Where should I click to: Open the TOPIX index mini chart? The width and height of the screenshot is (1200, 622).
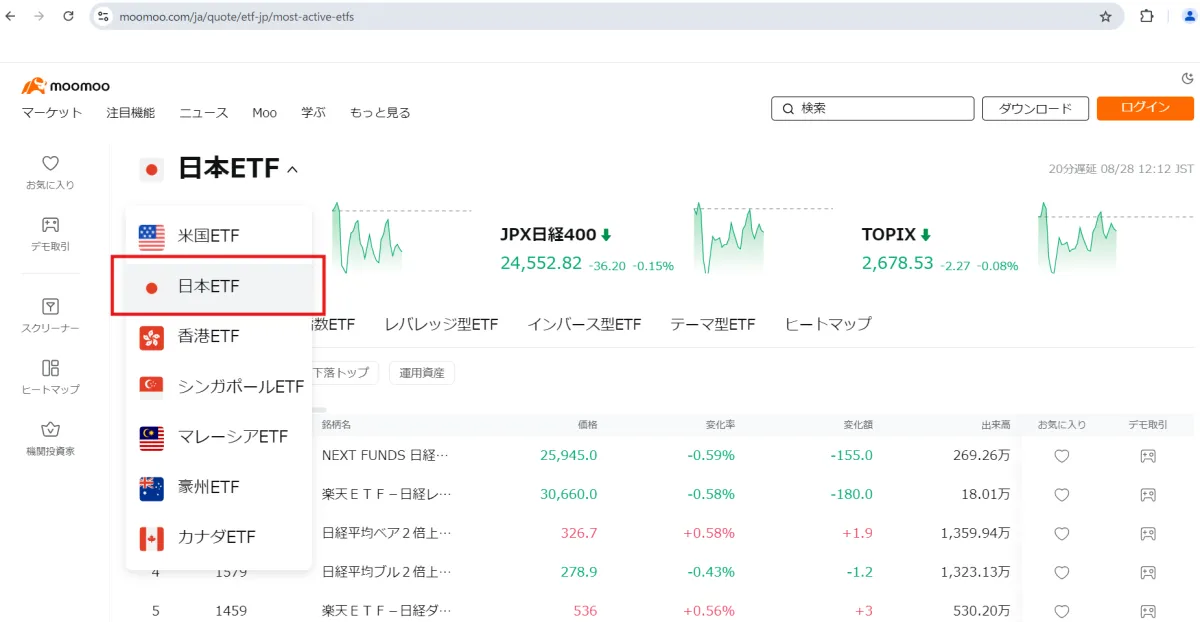[1075, 240]
